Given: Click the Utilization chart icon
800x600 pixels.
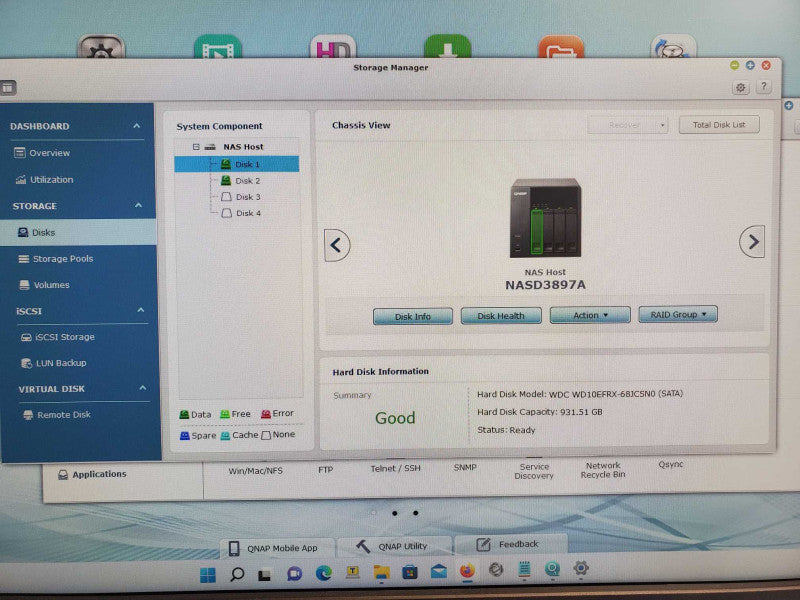Looking at the screenshot, I should click(x=21, y=179).
